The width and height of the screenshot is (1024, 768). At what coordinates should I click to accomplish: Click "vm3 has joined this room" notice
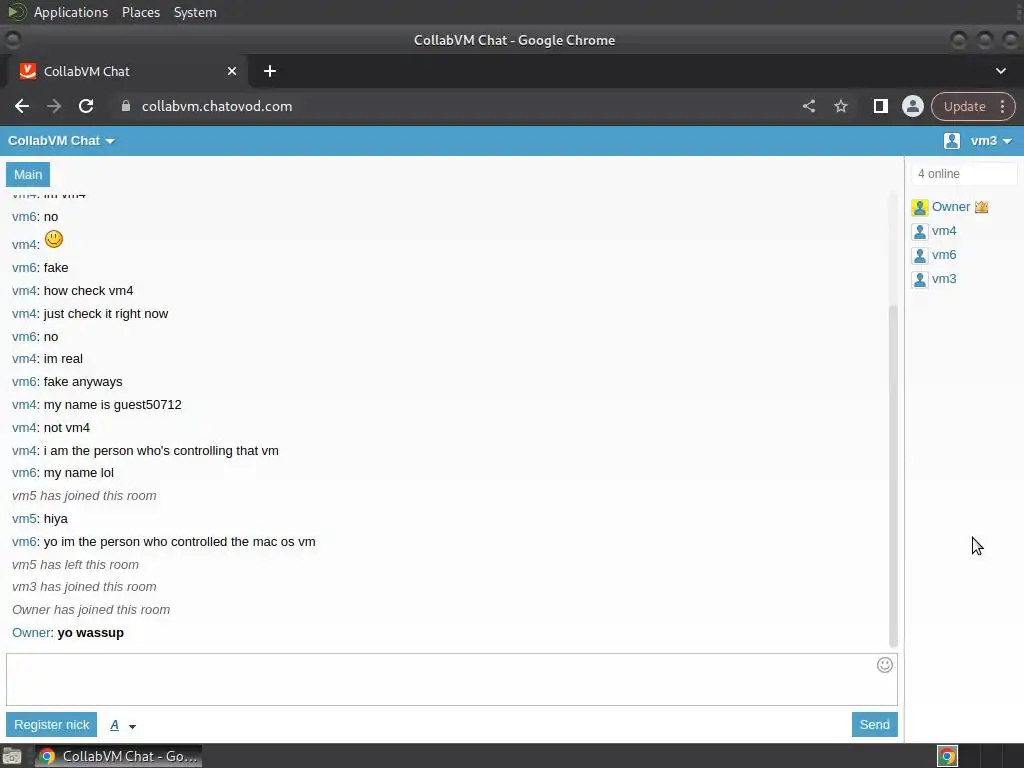pos(84,587)
